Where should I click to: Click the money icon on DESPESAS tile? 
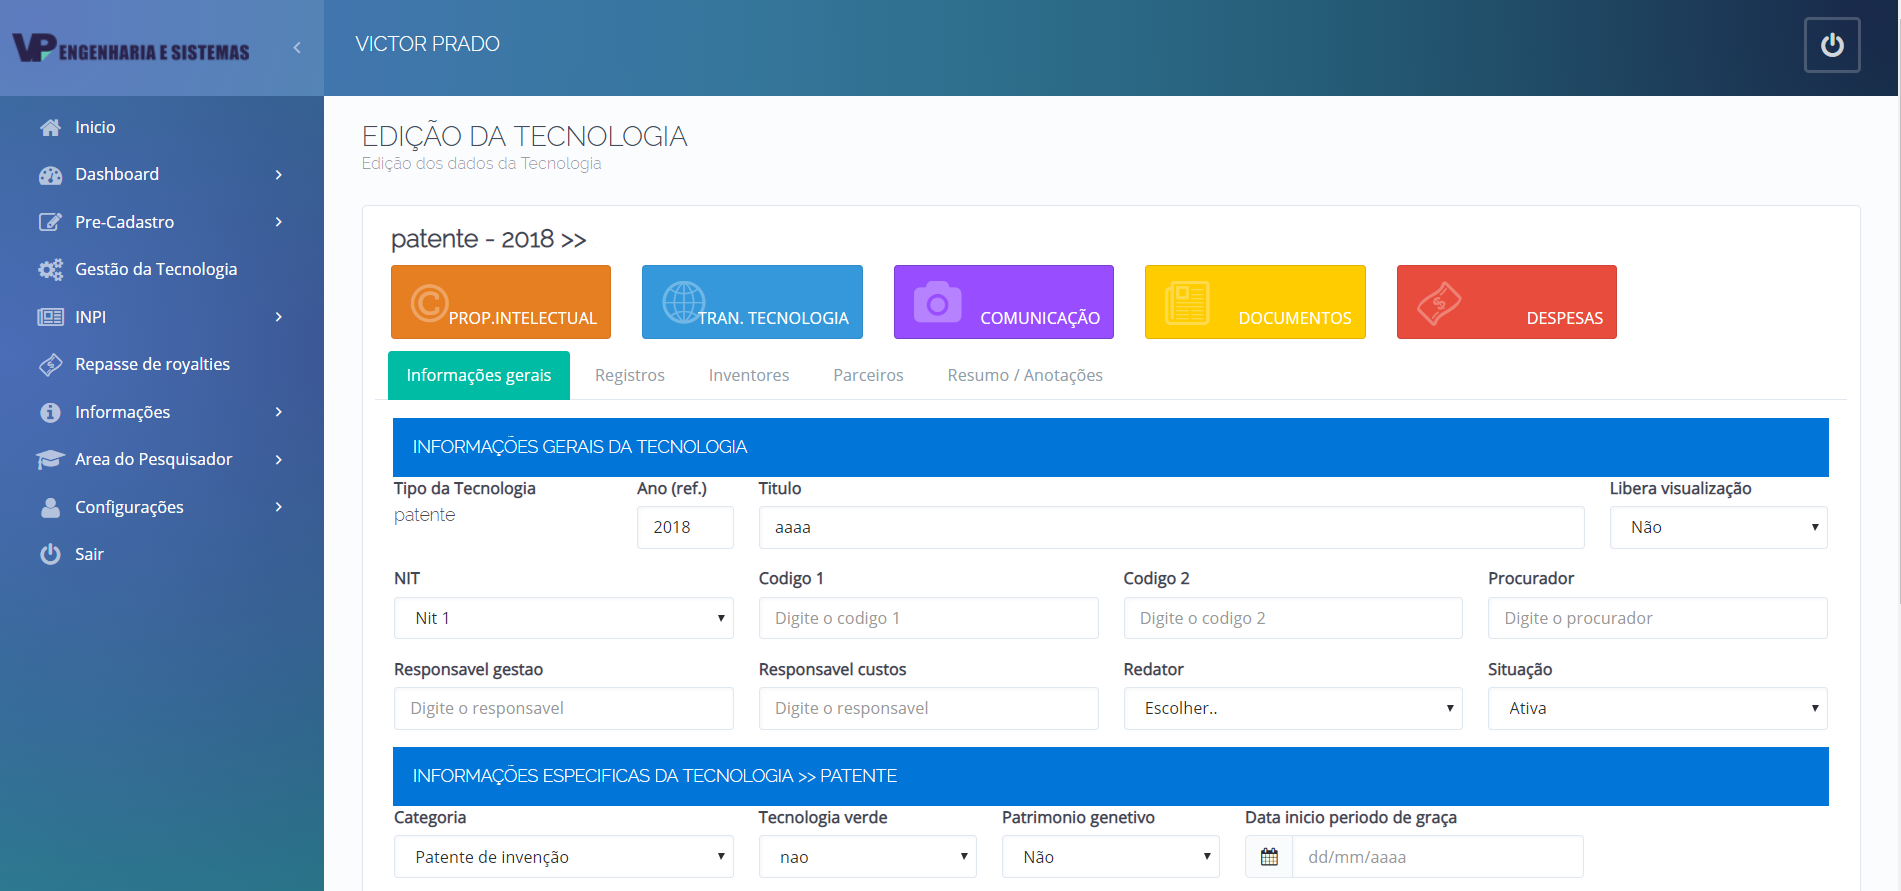1439,303
